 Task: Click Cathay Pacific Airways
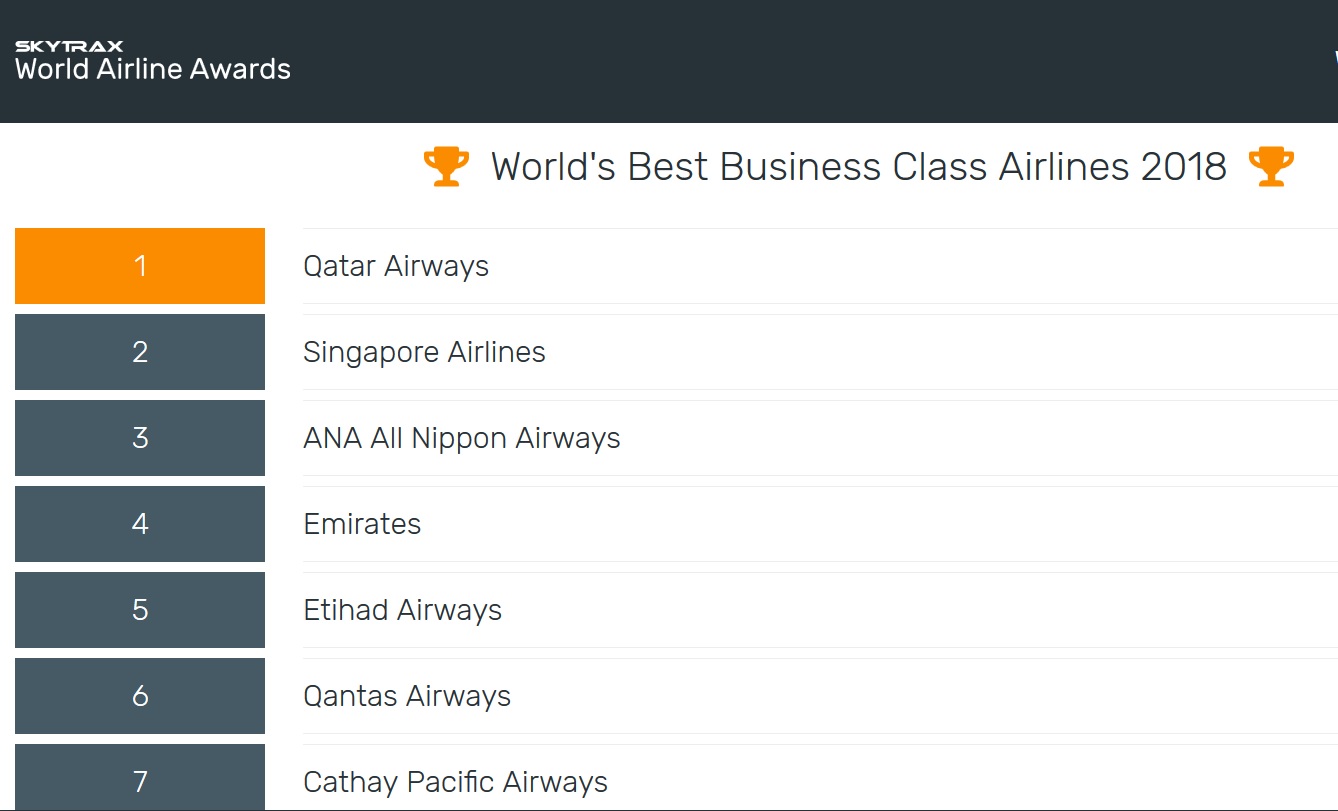pos(455,782)
